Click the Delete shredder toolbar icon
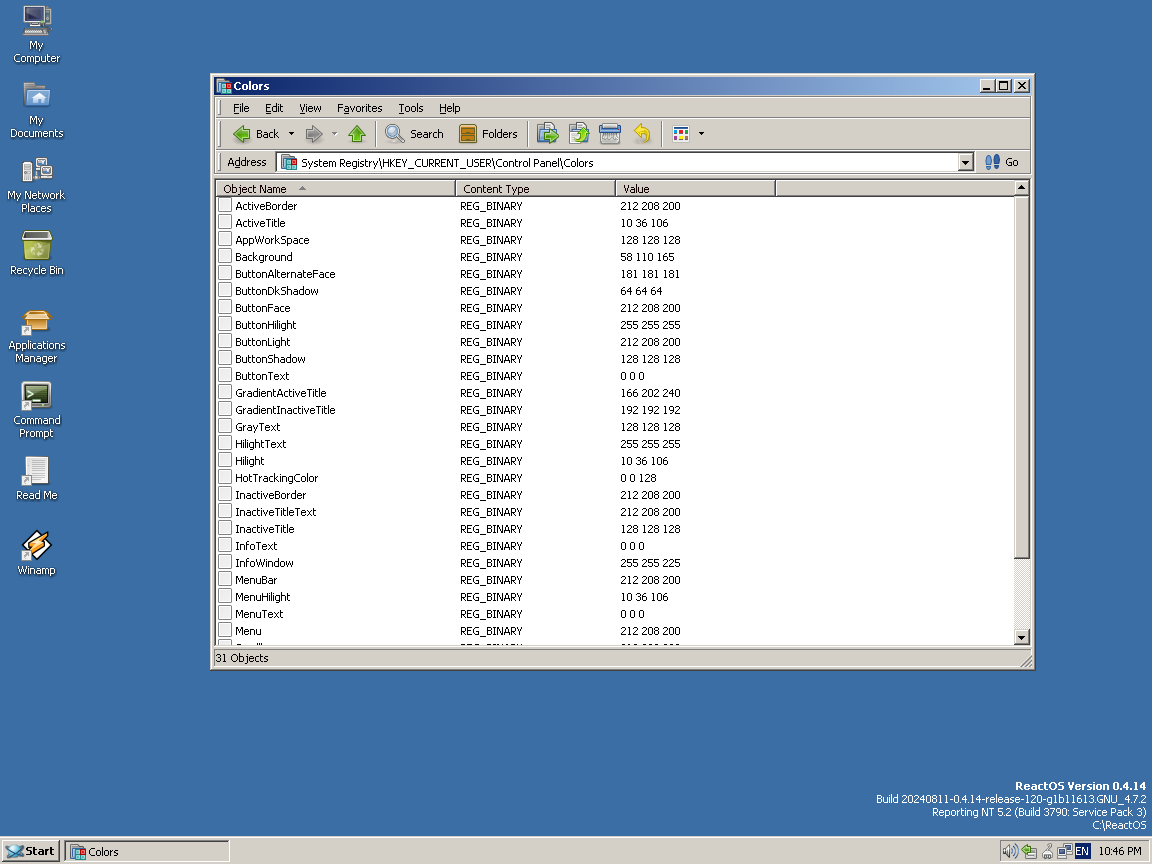Viewport: 1152px width, 864px height. click(x=610, y=134)
